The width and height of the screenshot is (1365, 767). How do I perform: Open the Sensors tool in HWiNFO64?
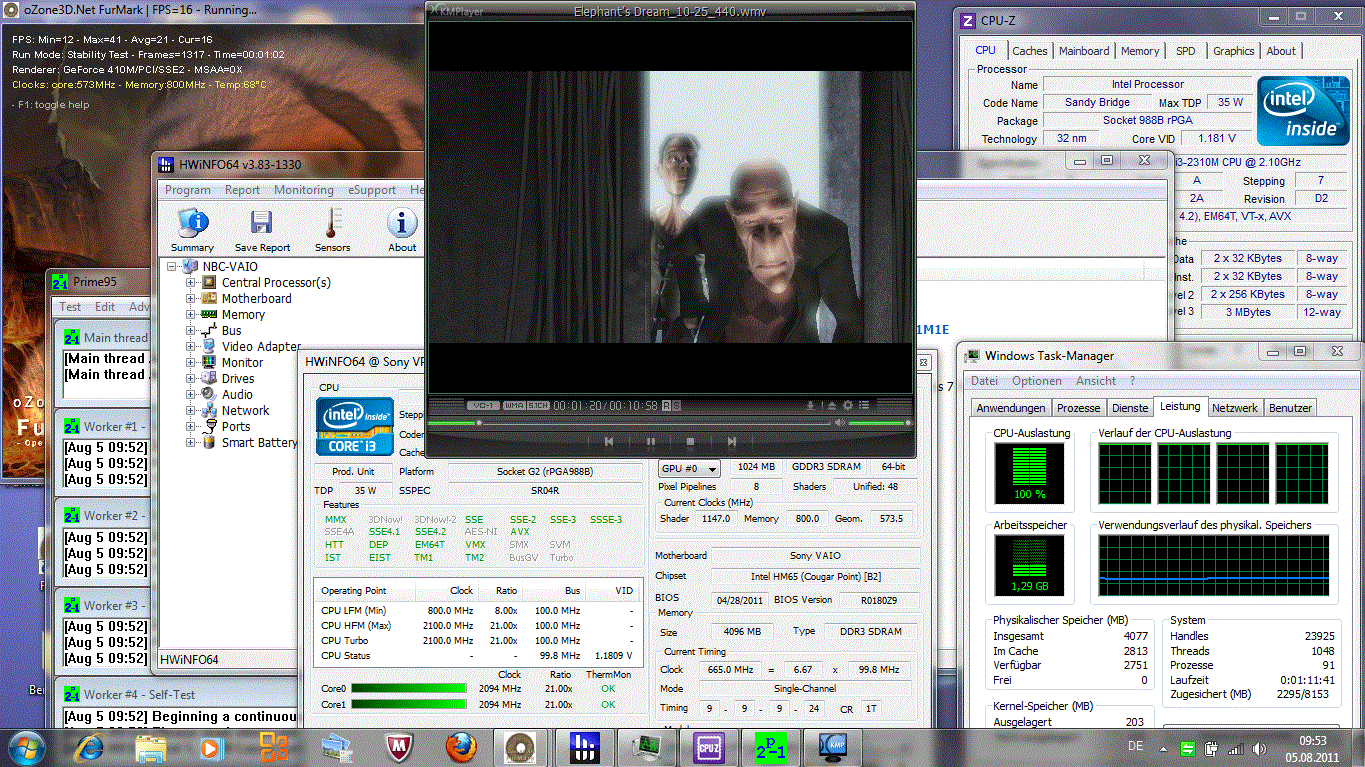click(x=332, y=229)
